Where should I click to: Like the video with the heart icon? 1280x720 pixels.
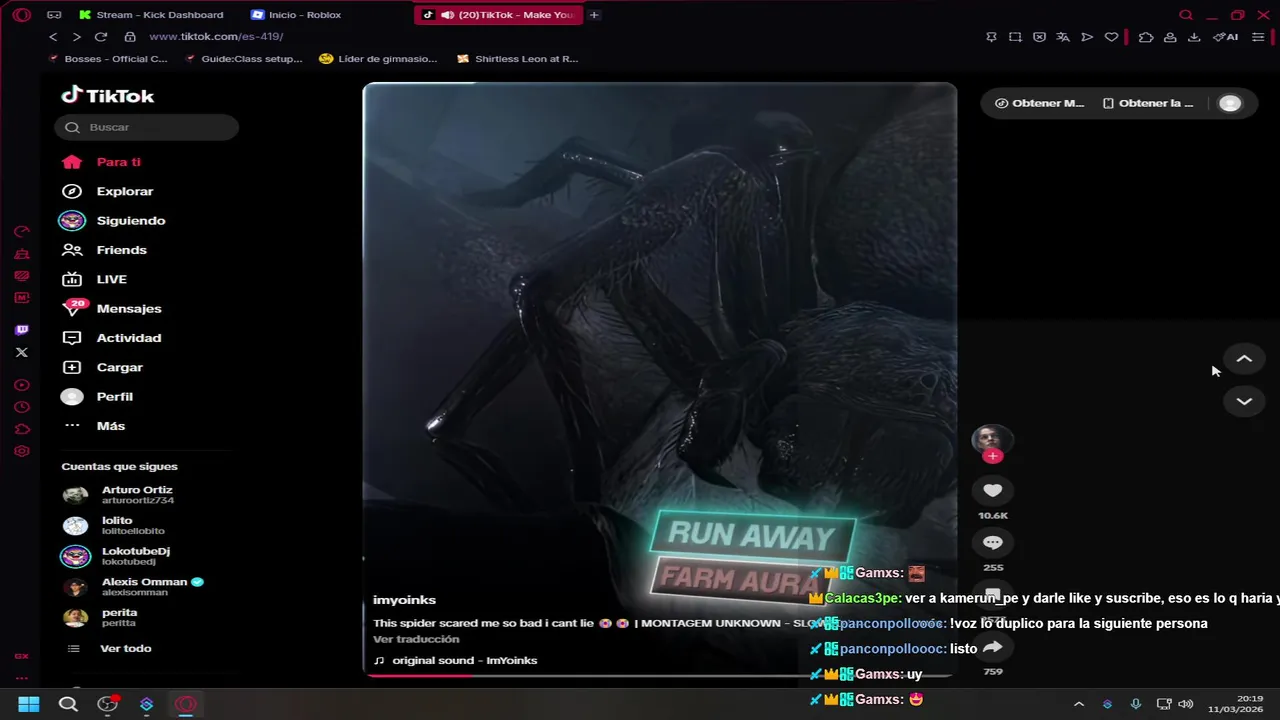click(992, 490)
